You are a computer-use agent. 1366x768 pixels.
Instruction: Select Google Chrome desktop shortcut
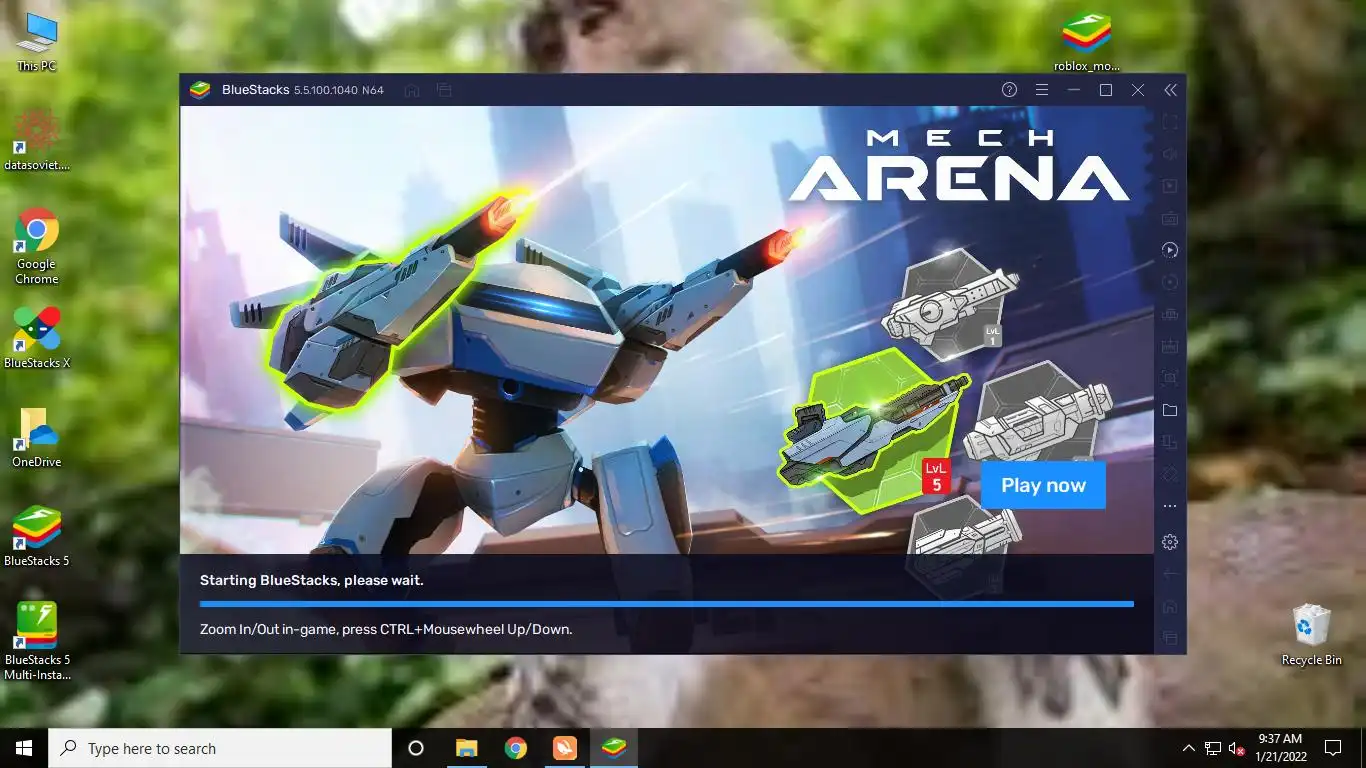coord(37,246)
